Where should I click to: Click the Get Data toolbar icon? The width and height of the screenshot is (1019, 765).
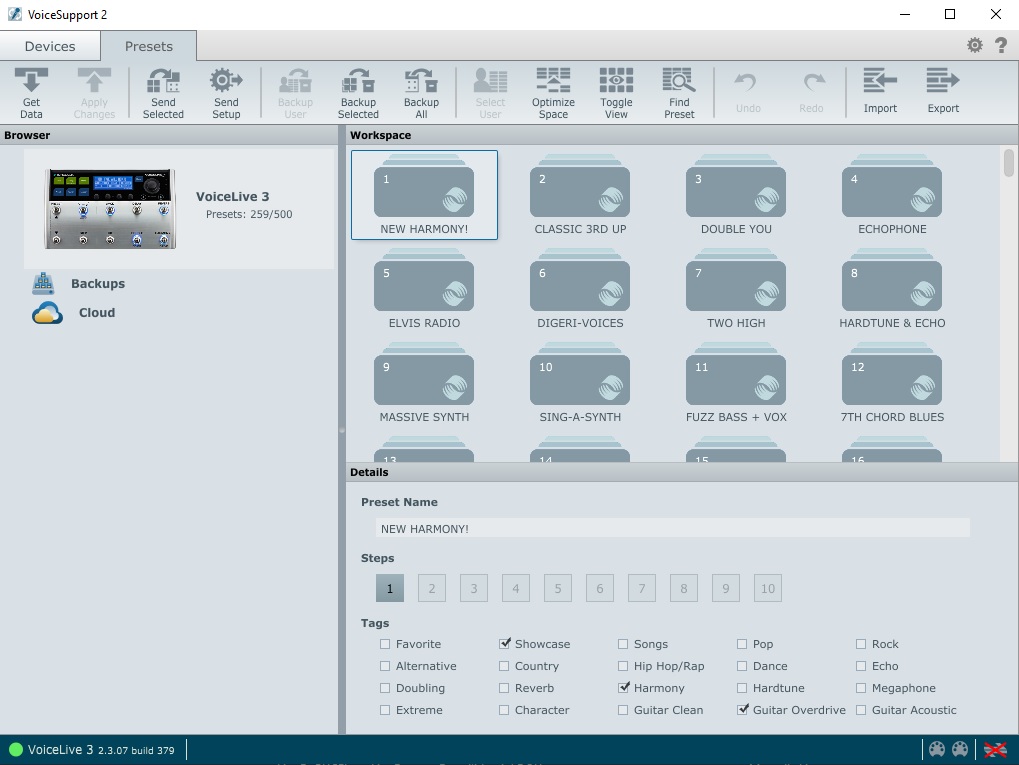[31, 93]
